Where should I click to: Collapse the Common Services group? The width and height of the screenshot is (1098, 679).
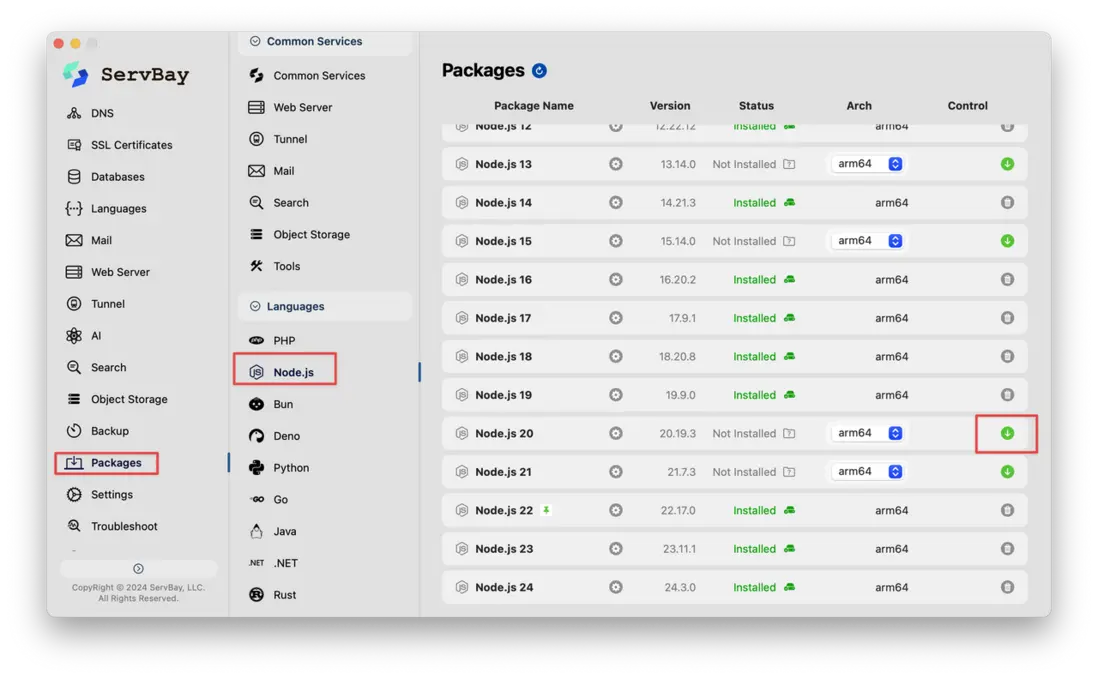click(255, 42)
